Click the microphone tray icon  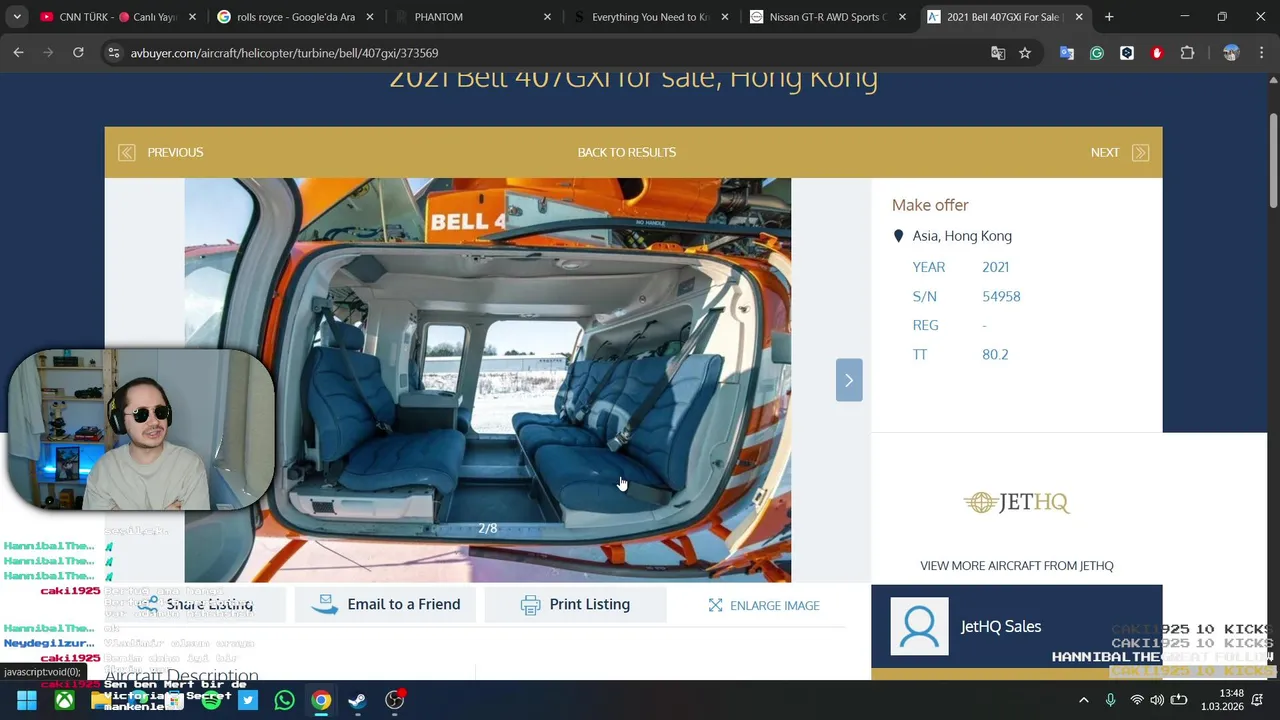pos(1110,700)
